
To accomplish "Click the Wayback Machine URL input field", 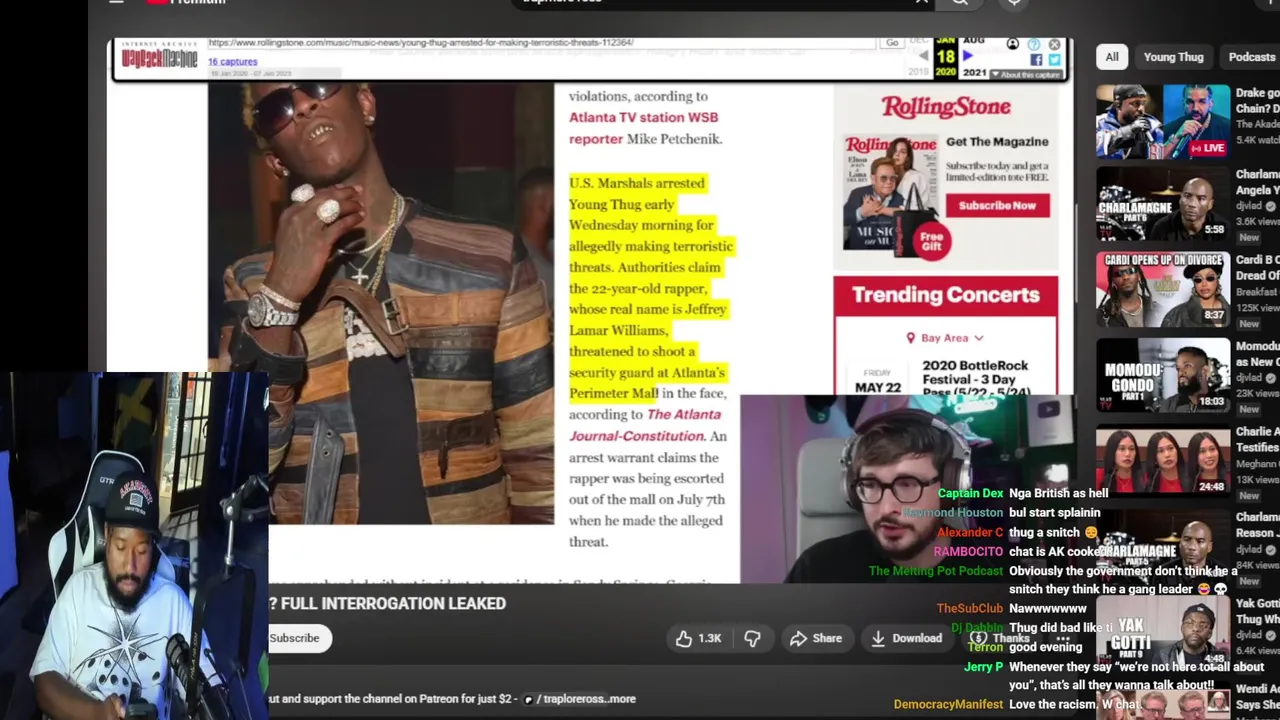I will point(540,43).
